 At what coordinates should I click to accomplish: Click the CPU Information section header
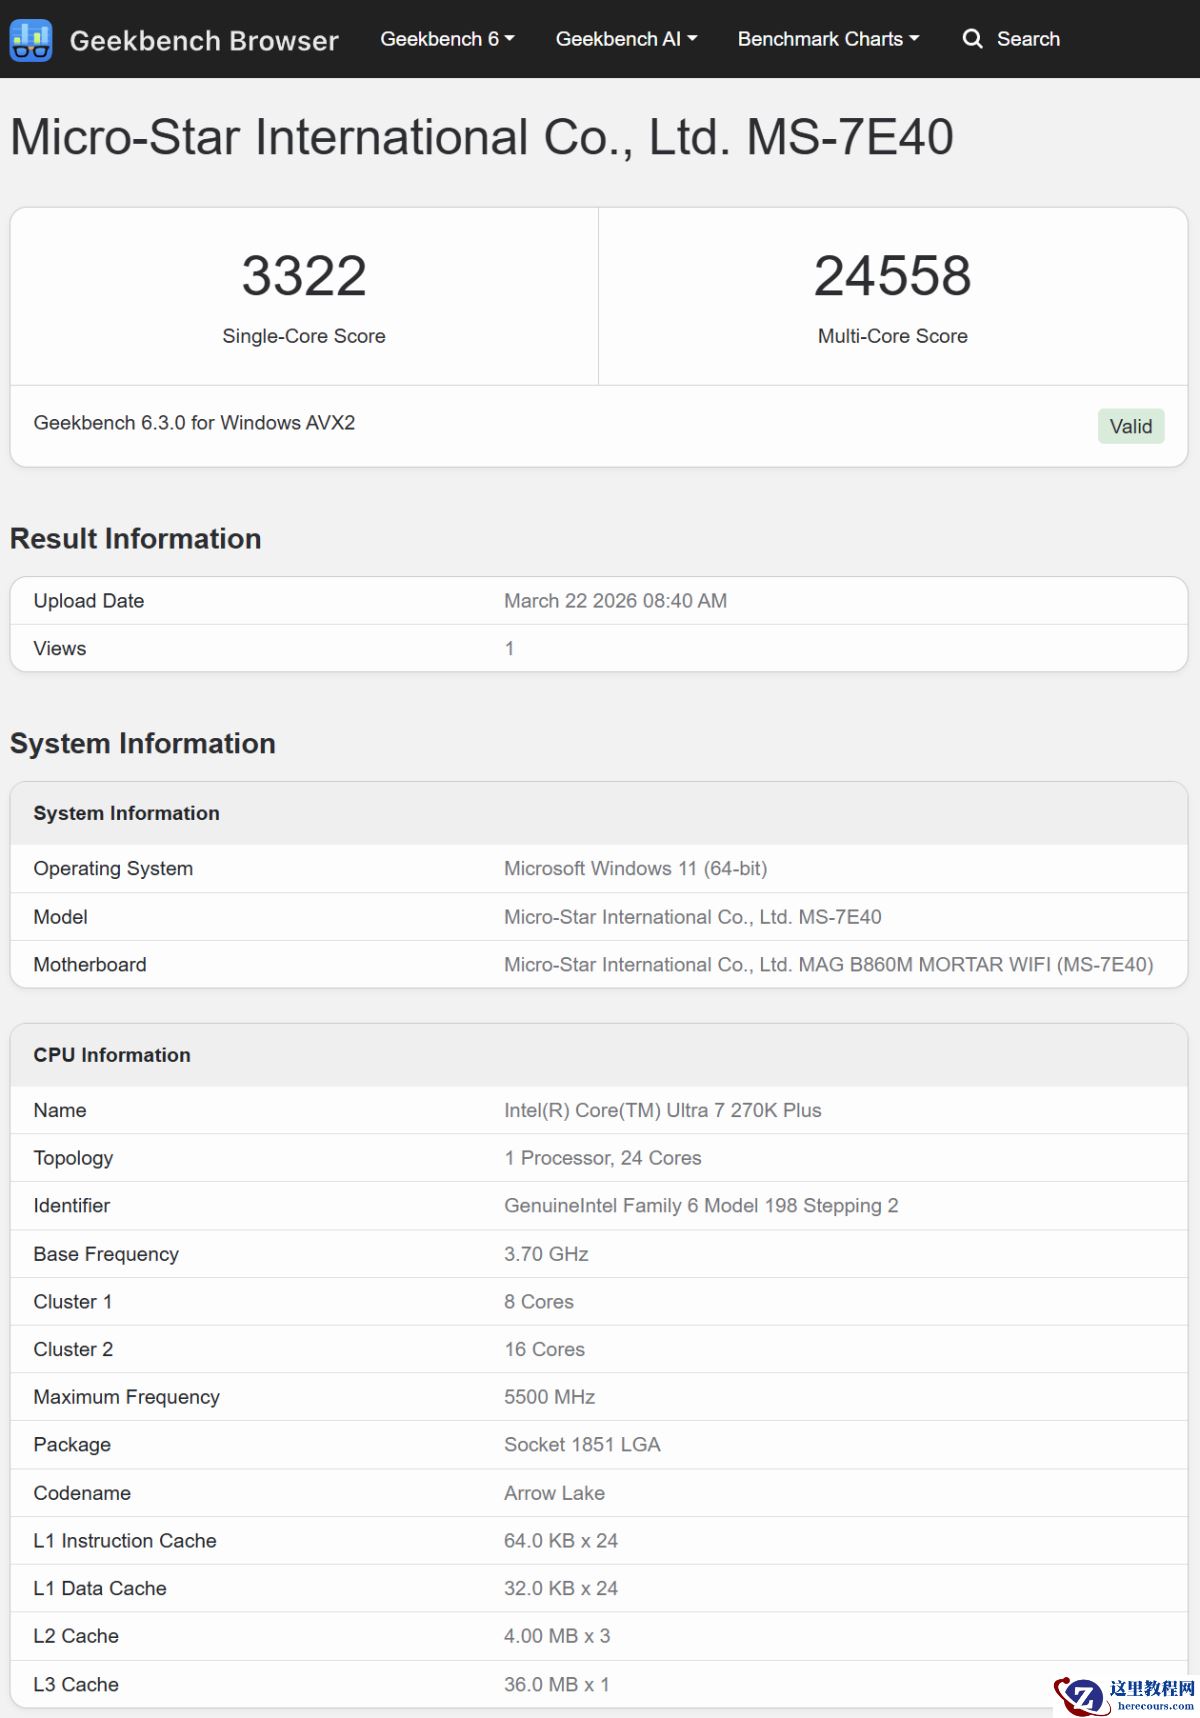tap(112, 1055)
